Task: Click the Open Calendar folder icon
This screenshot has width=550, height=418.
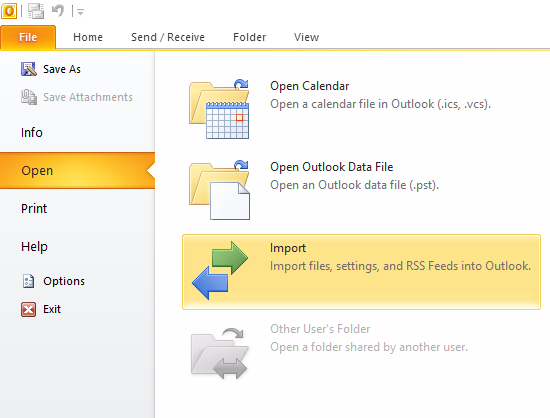Action: (x=220, y=109)
